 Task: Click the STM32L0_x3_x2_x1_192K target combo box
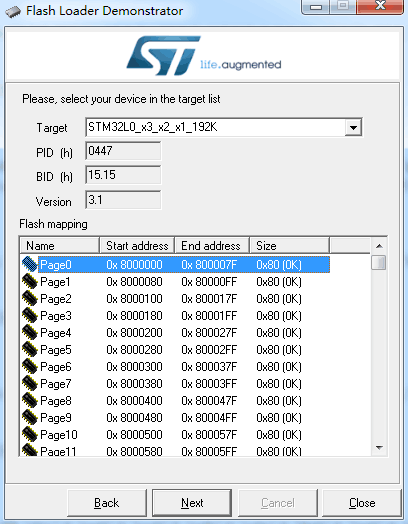point(224,127)
